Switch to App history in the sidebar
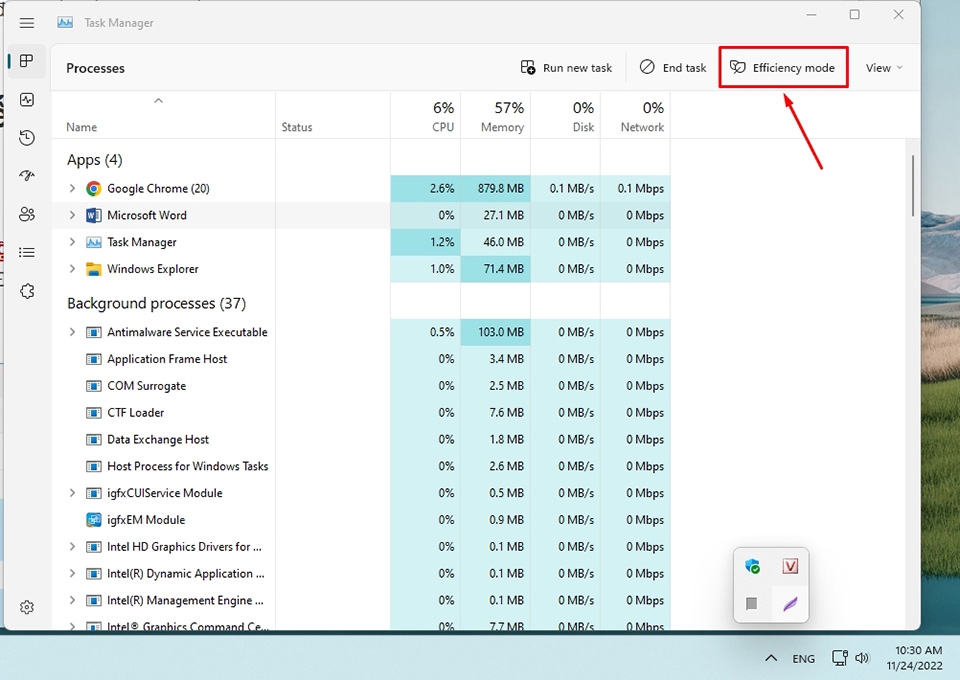Image resolution: width=960 pixels, height=680 pixels. (27, 138)
